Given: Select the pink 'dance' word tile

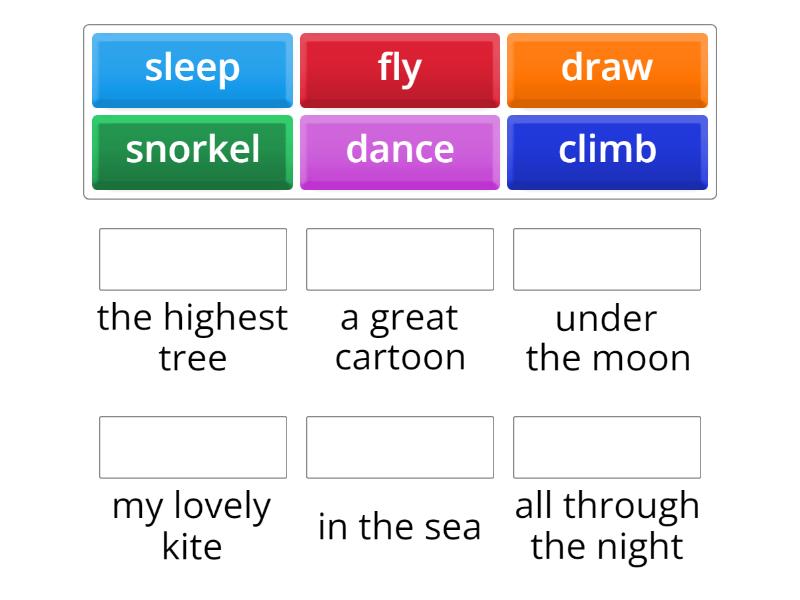Looking at the screenshot, I should (x=400, y=151).
